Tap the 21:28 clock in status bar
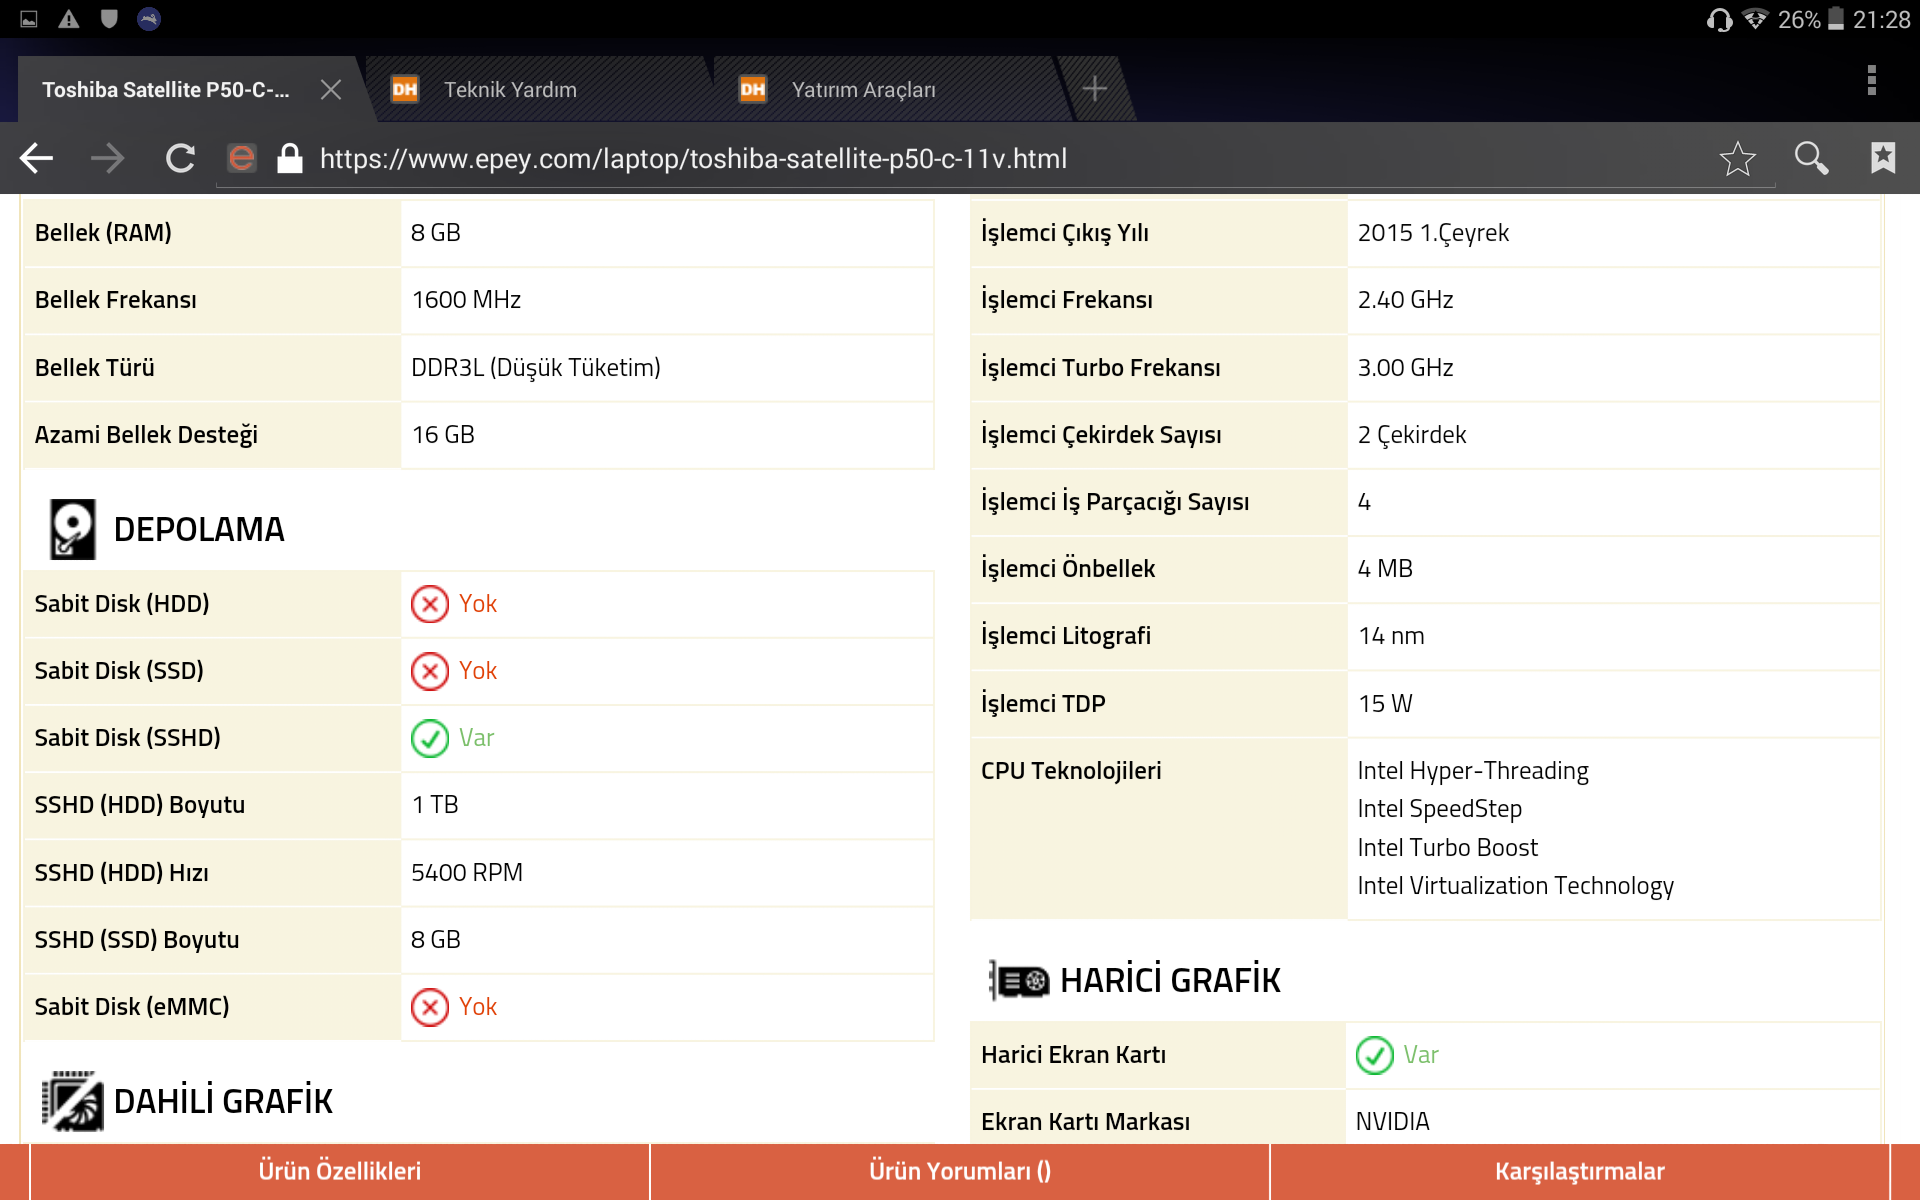 (1881, 20)
